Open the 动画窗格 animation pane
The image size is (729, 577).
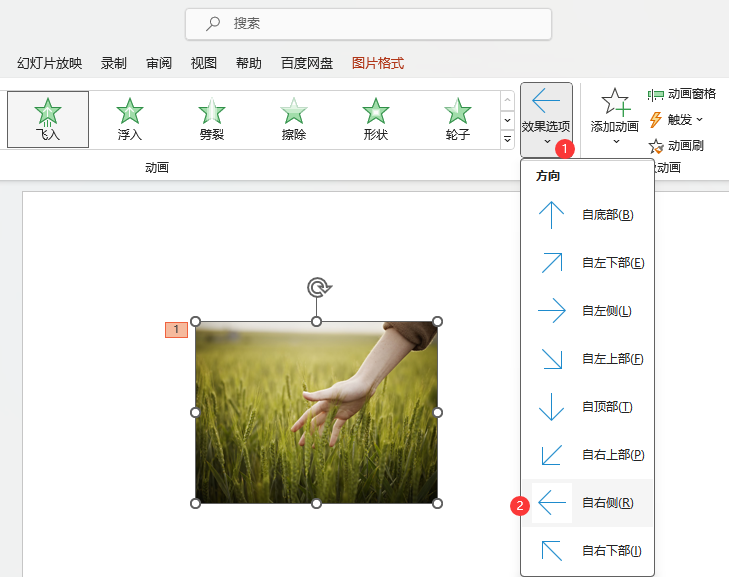(x=682, y=94)
